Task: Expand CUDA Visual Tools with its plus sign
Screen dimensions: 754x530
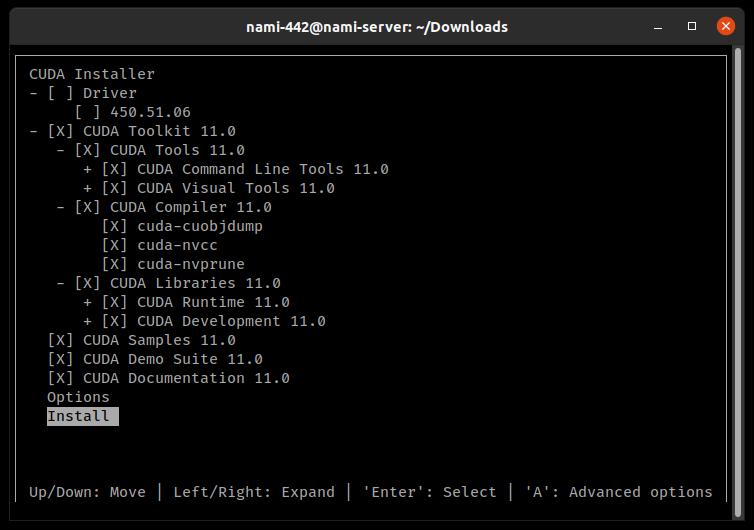Action: tap(87, 188)
